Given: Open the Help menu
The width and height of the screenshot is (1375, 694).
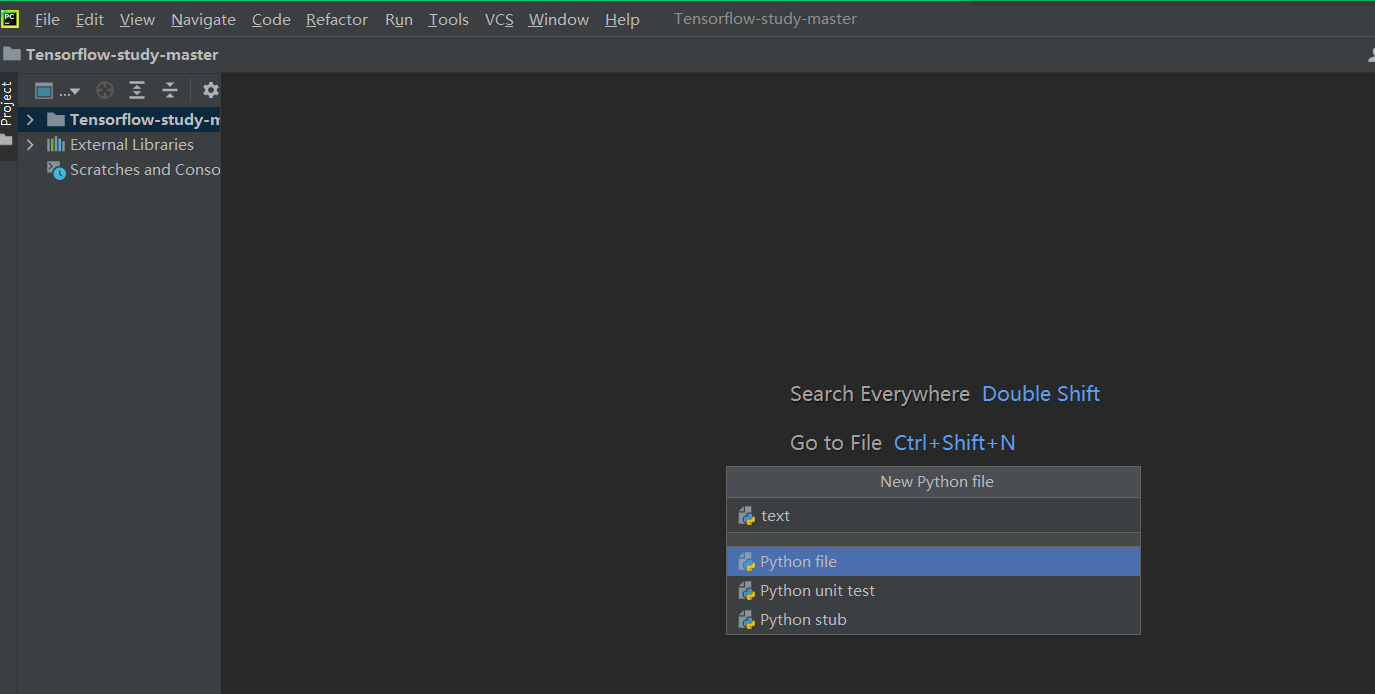Looking at the screenshot, I should coord(622,19).
